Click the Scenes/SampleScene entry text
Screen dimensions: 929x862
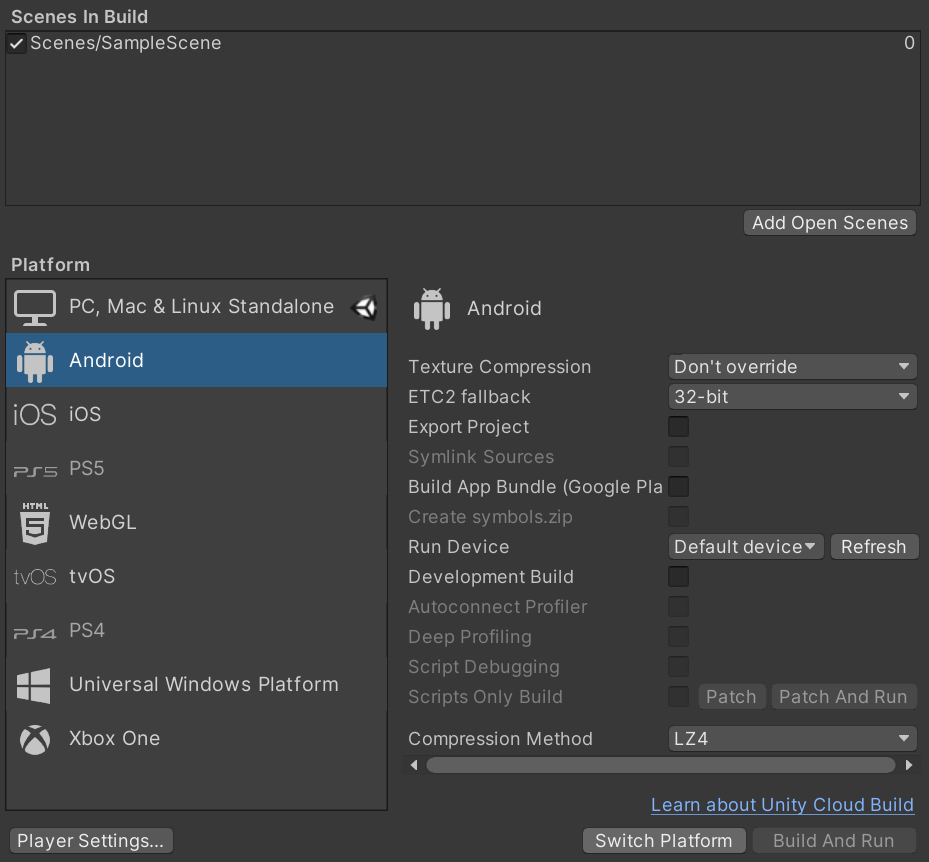pos(126,43)
